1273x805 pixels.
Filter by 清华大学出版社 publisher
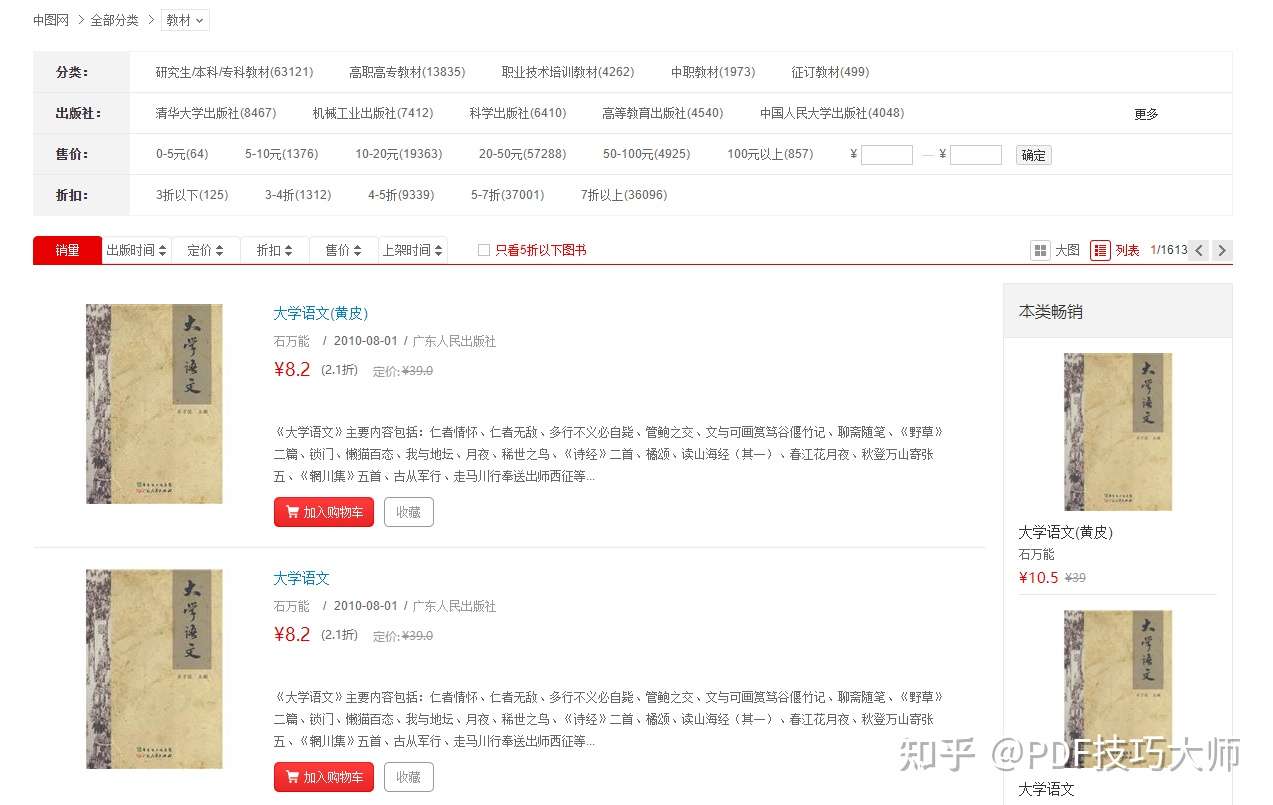216,113
